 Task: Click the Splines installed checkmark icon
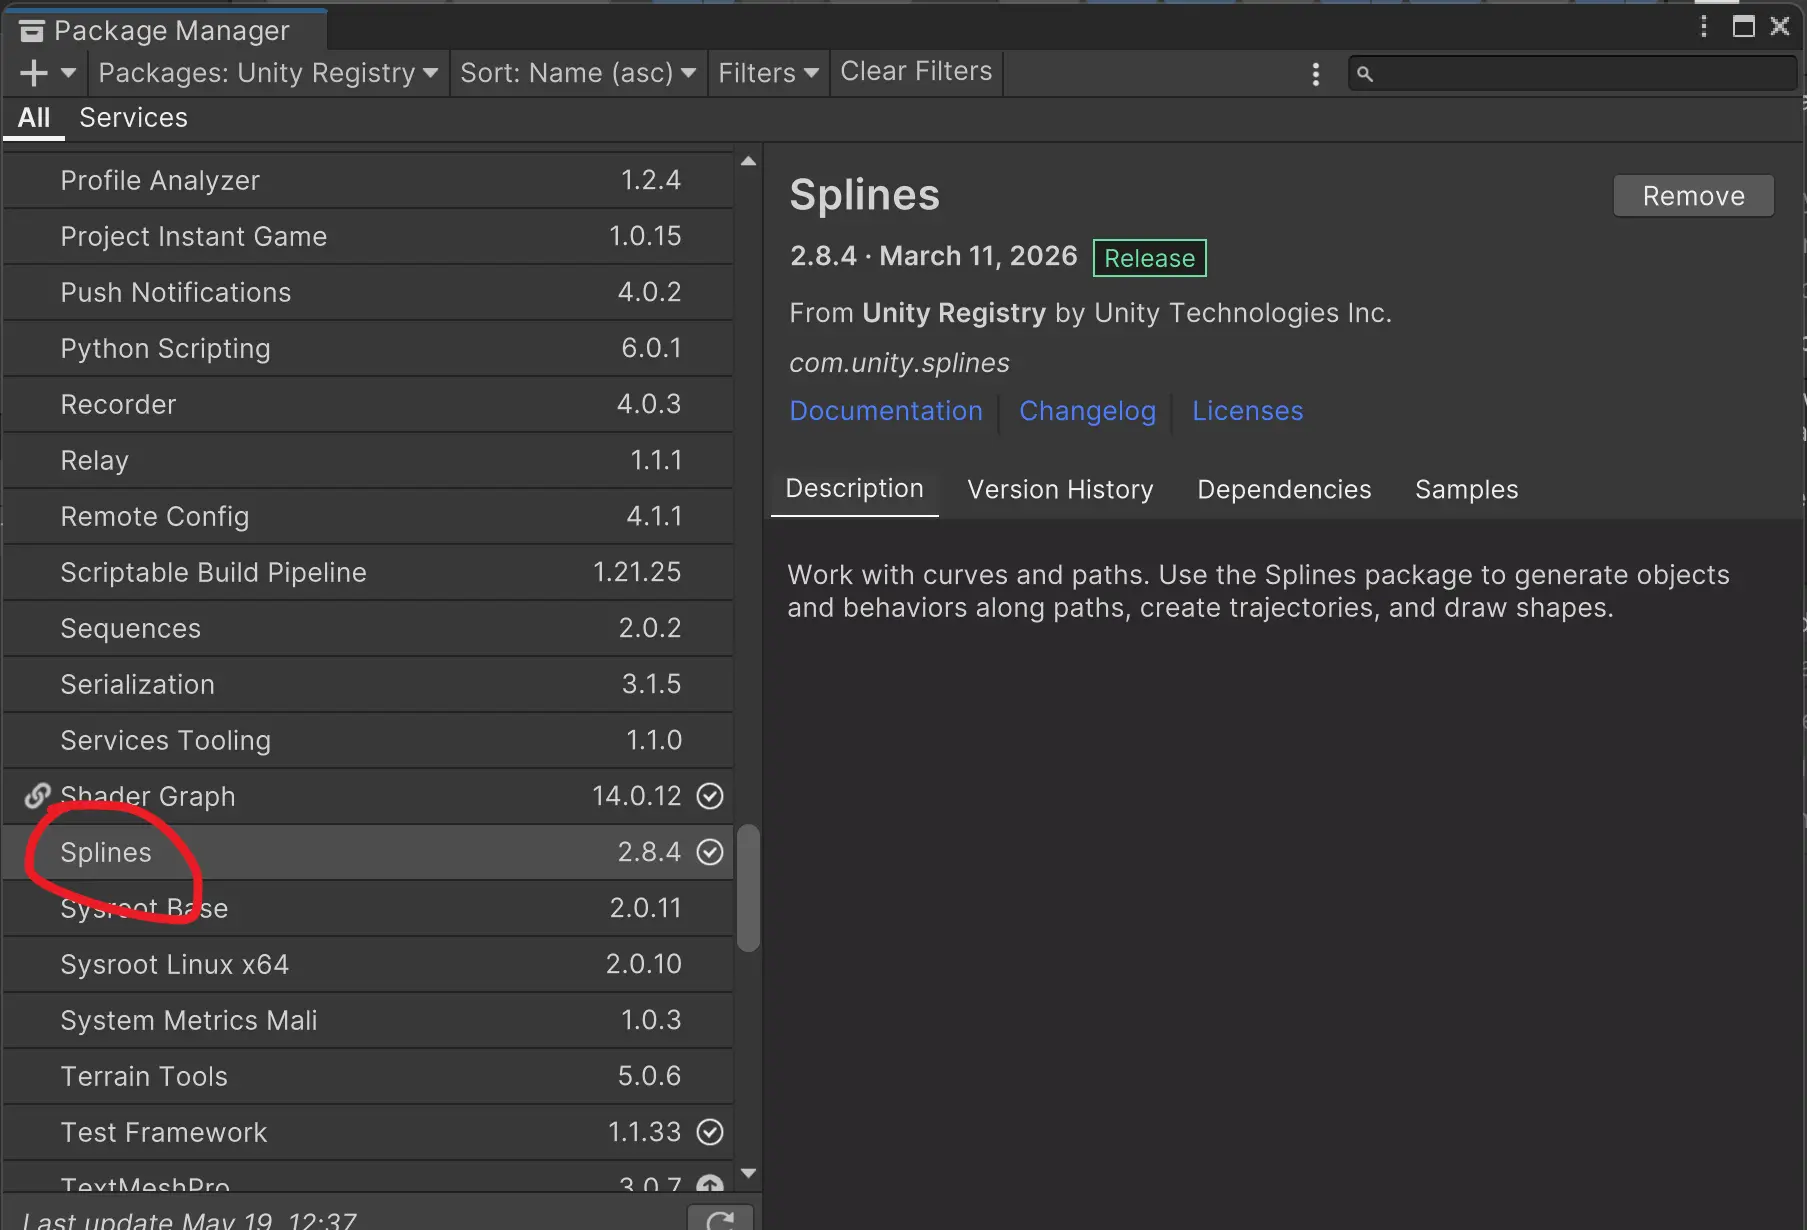pyautogui.click(x=710, y=852)
